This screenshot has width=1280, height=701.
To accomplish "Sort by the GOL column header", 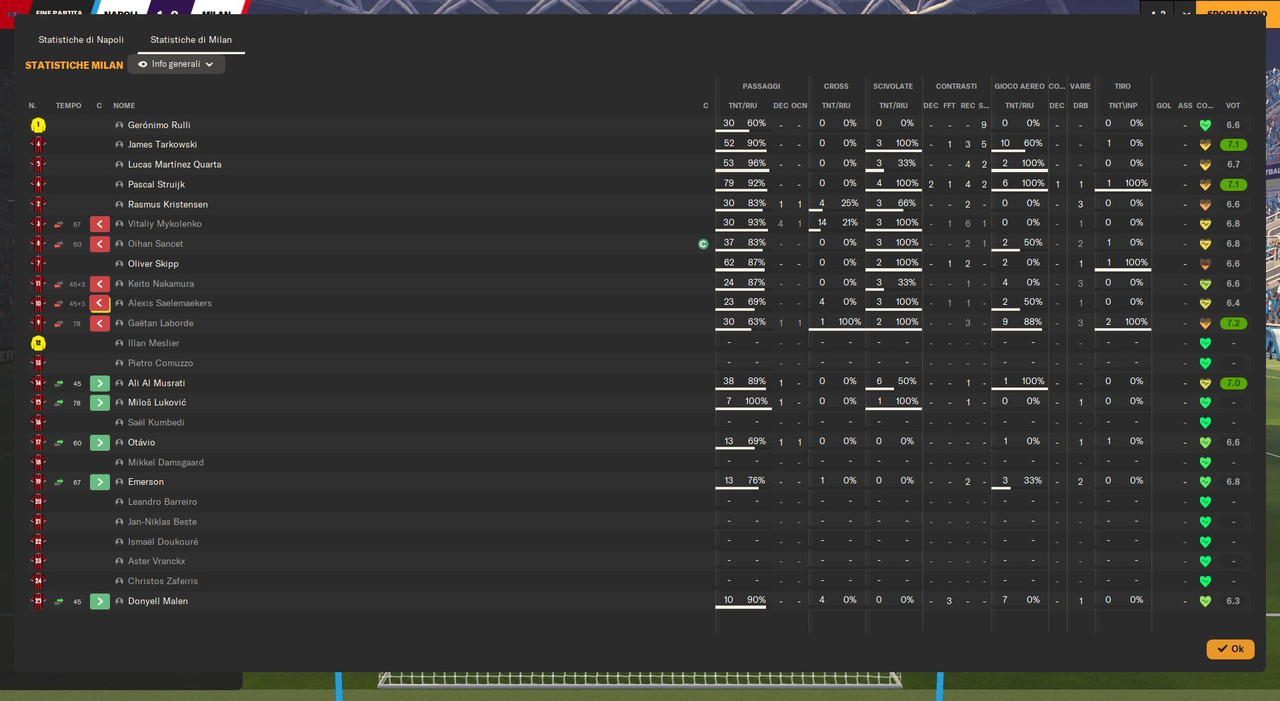I will coord(1164,105).
